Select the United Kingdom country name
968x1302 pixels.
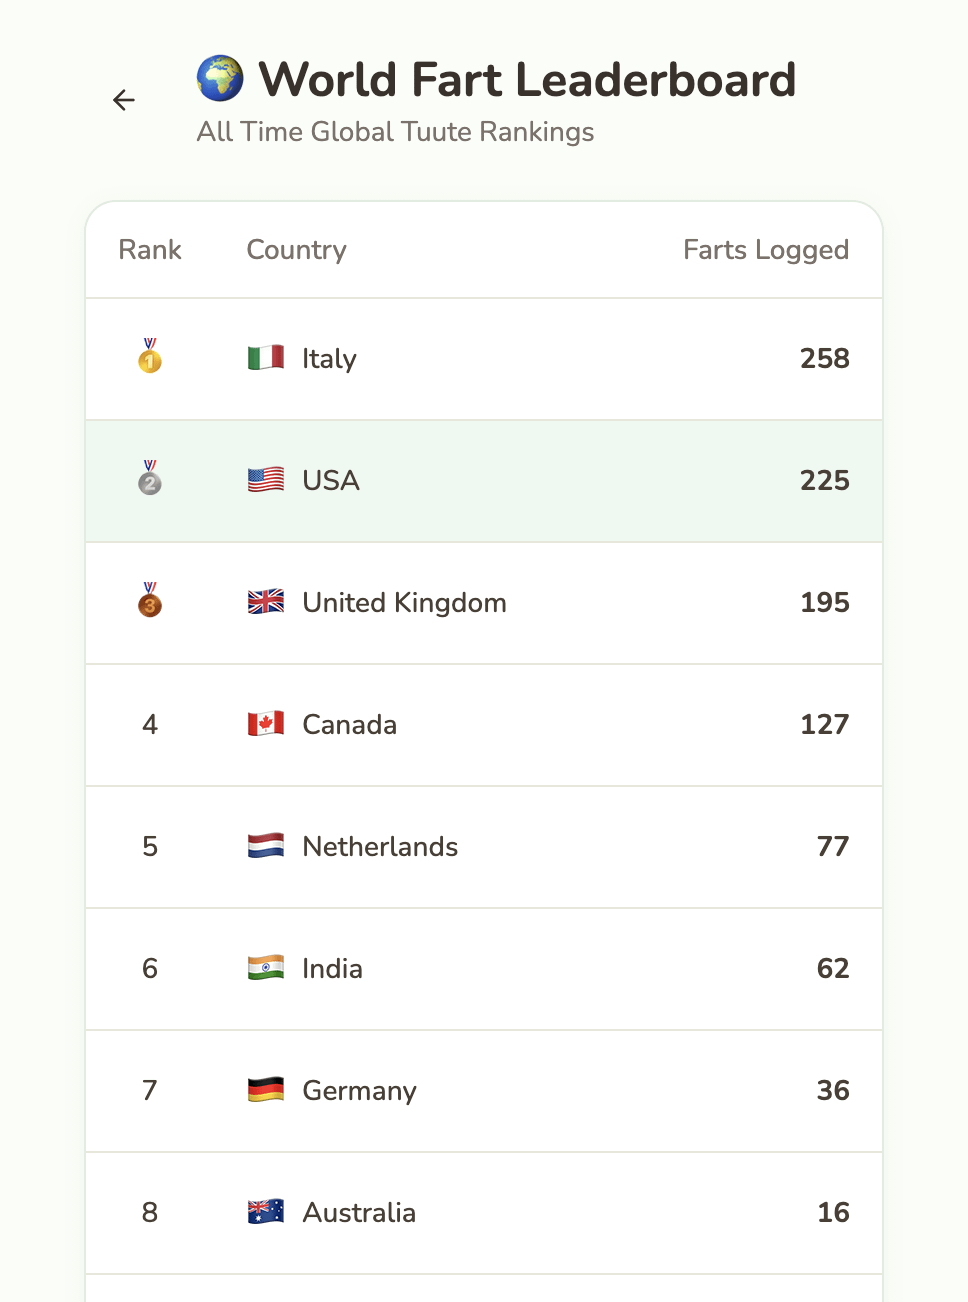point(404,603)
